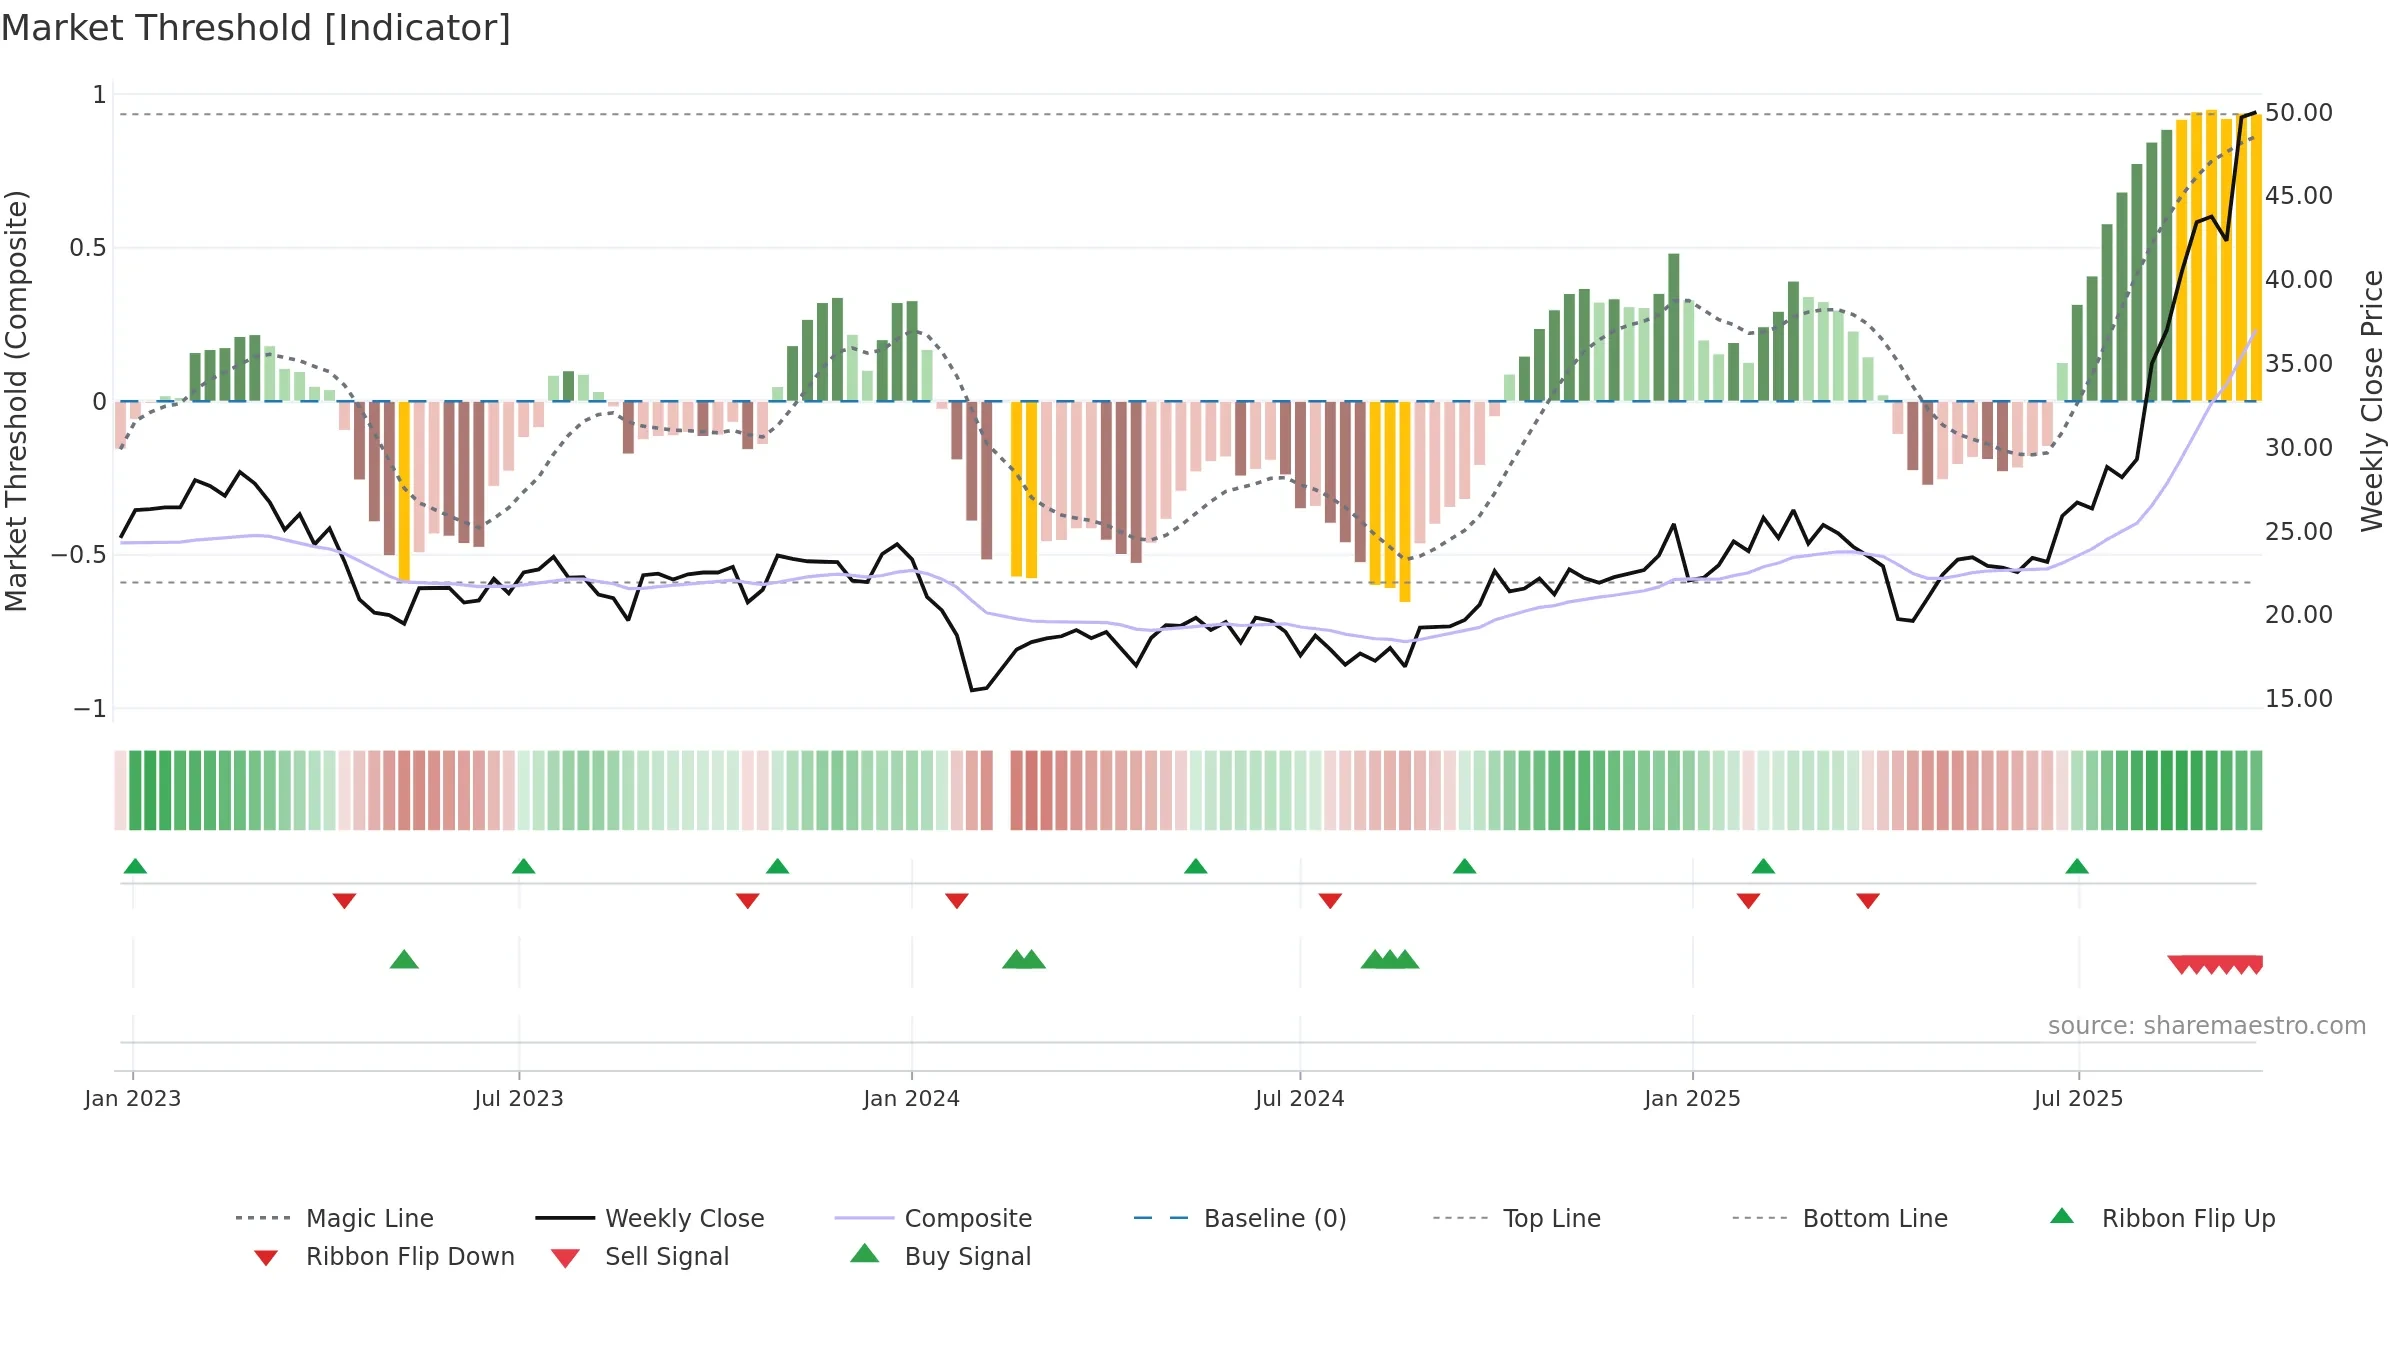This screenshot has width=2400, height=1350.
Task: Click the Jan 2023 x-axis label
Action: tap(133, 1098)
